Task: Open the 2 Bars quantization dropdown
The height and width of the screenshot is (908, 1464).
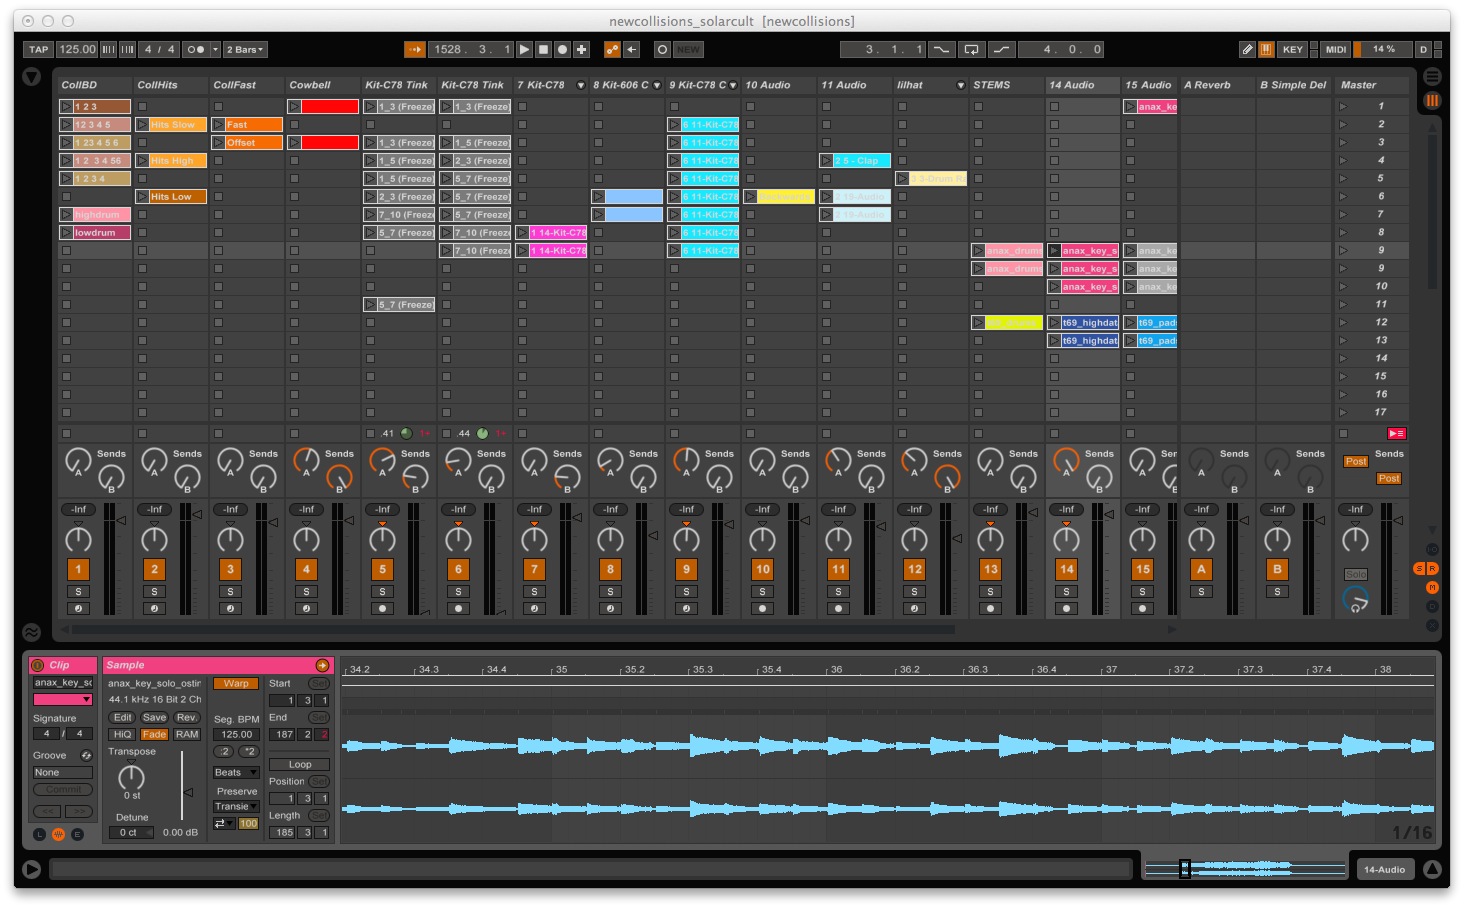Action: (x=246, y=49)
